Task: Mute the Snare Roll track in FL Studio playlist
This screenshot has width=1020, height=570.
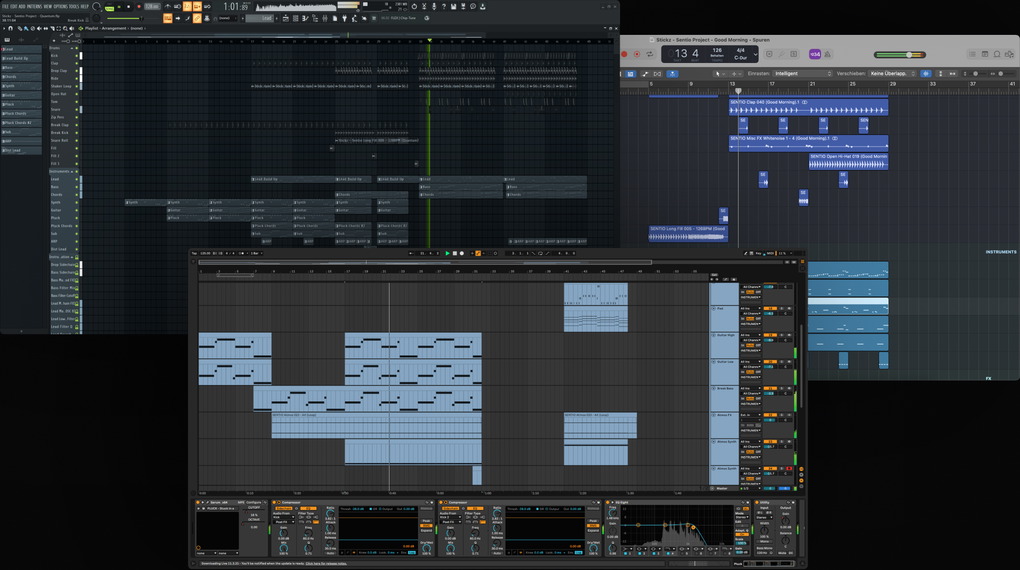Action: [x=77, y=141]
